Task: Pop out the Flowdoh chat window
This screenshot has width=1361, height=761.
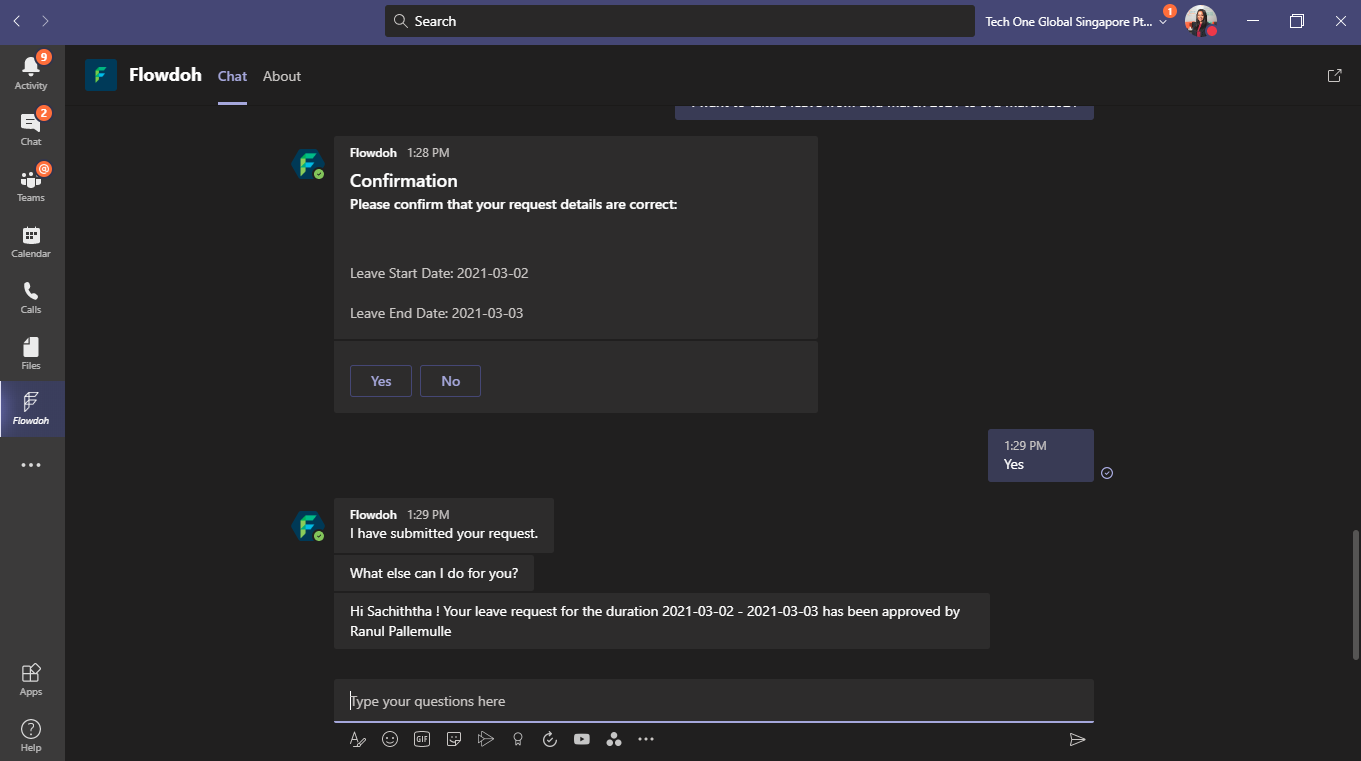Action: tap(1334, 75)
